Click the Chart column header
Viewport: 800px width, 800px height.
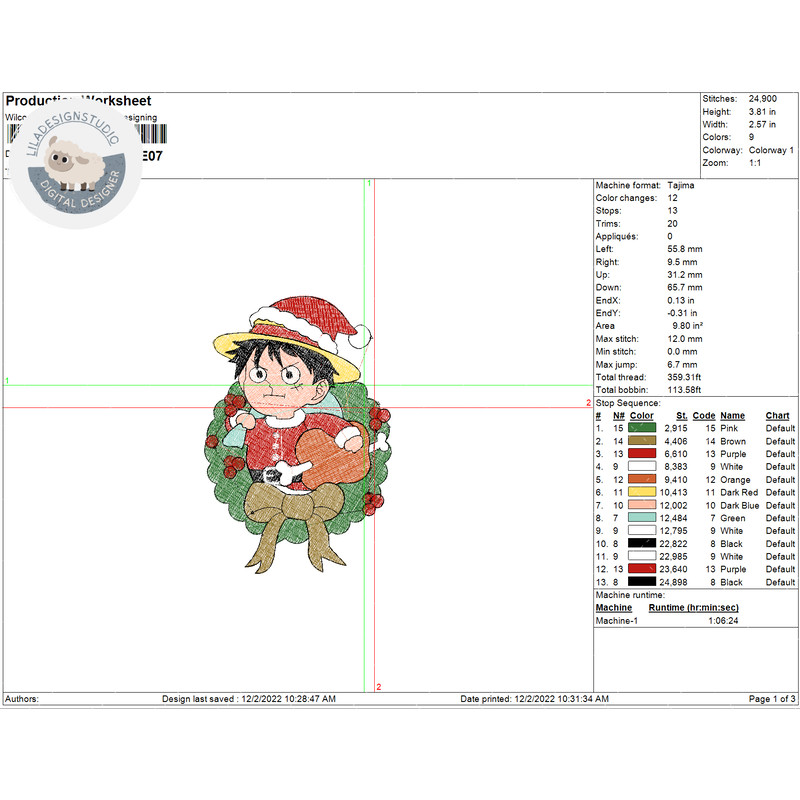(779, 416)
